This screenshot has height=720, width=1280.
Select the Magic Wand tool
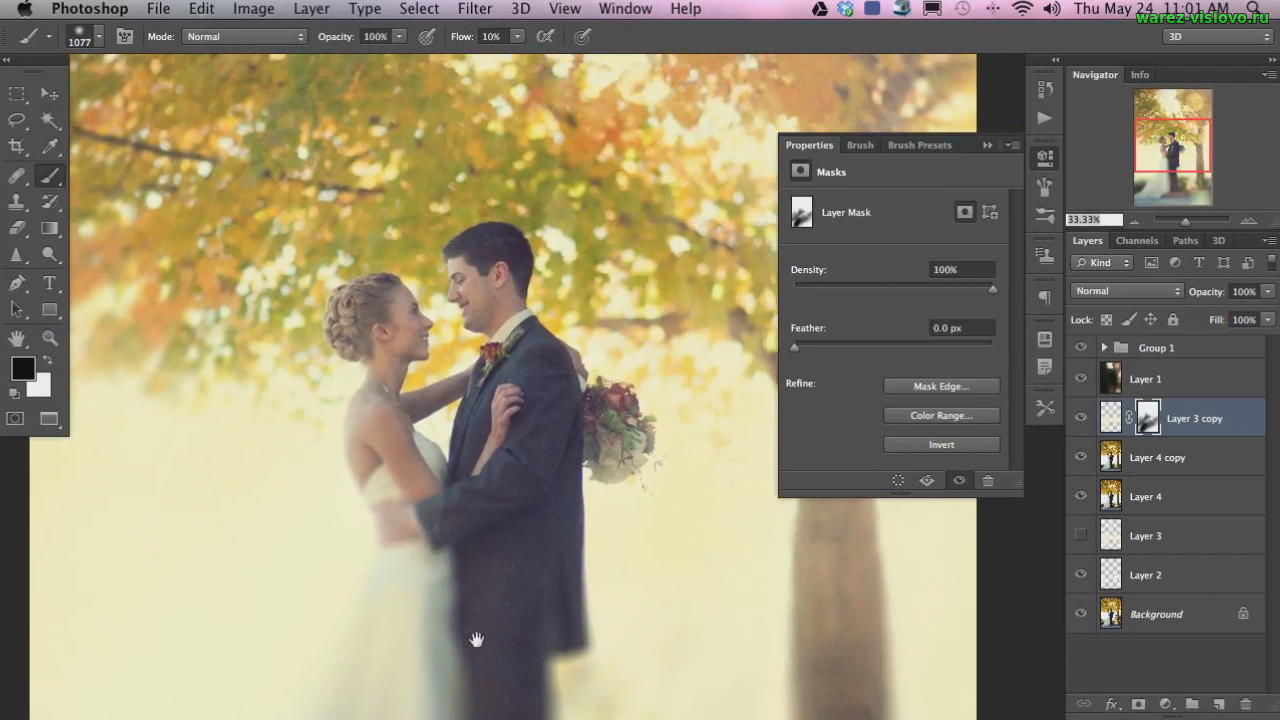(50, 120)
